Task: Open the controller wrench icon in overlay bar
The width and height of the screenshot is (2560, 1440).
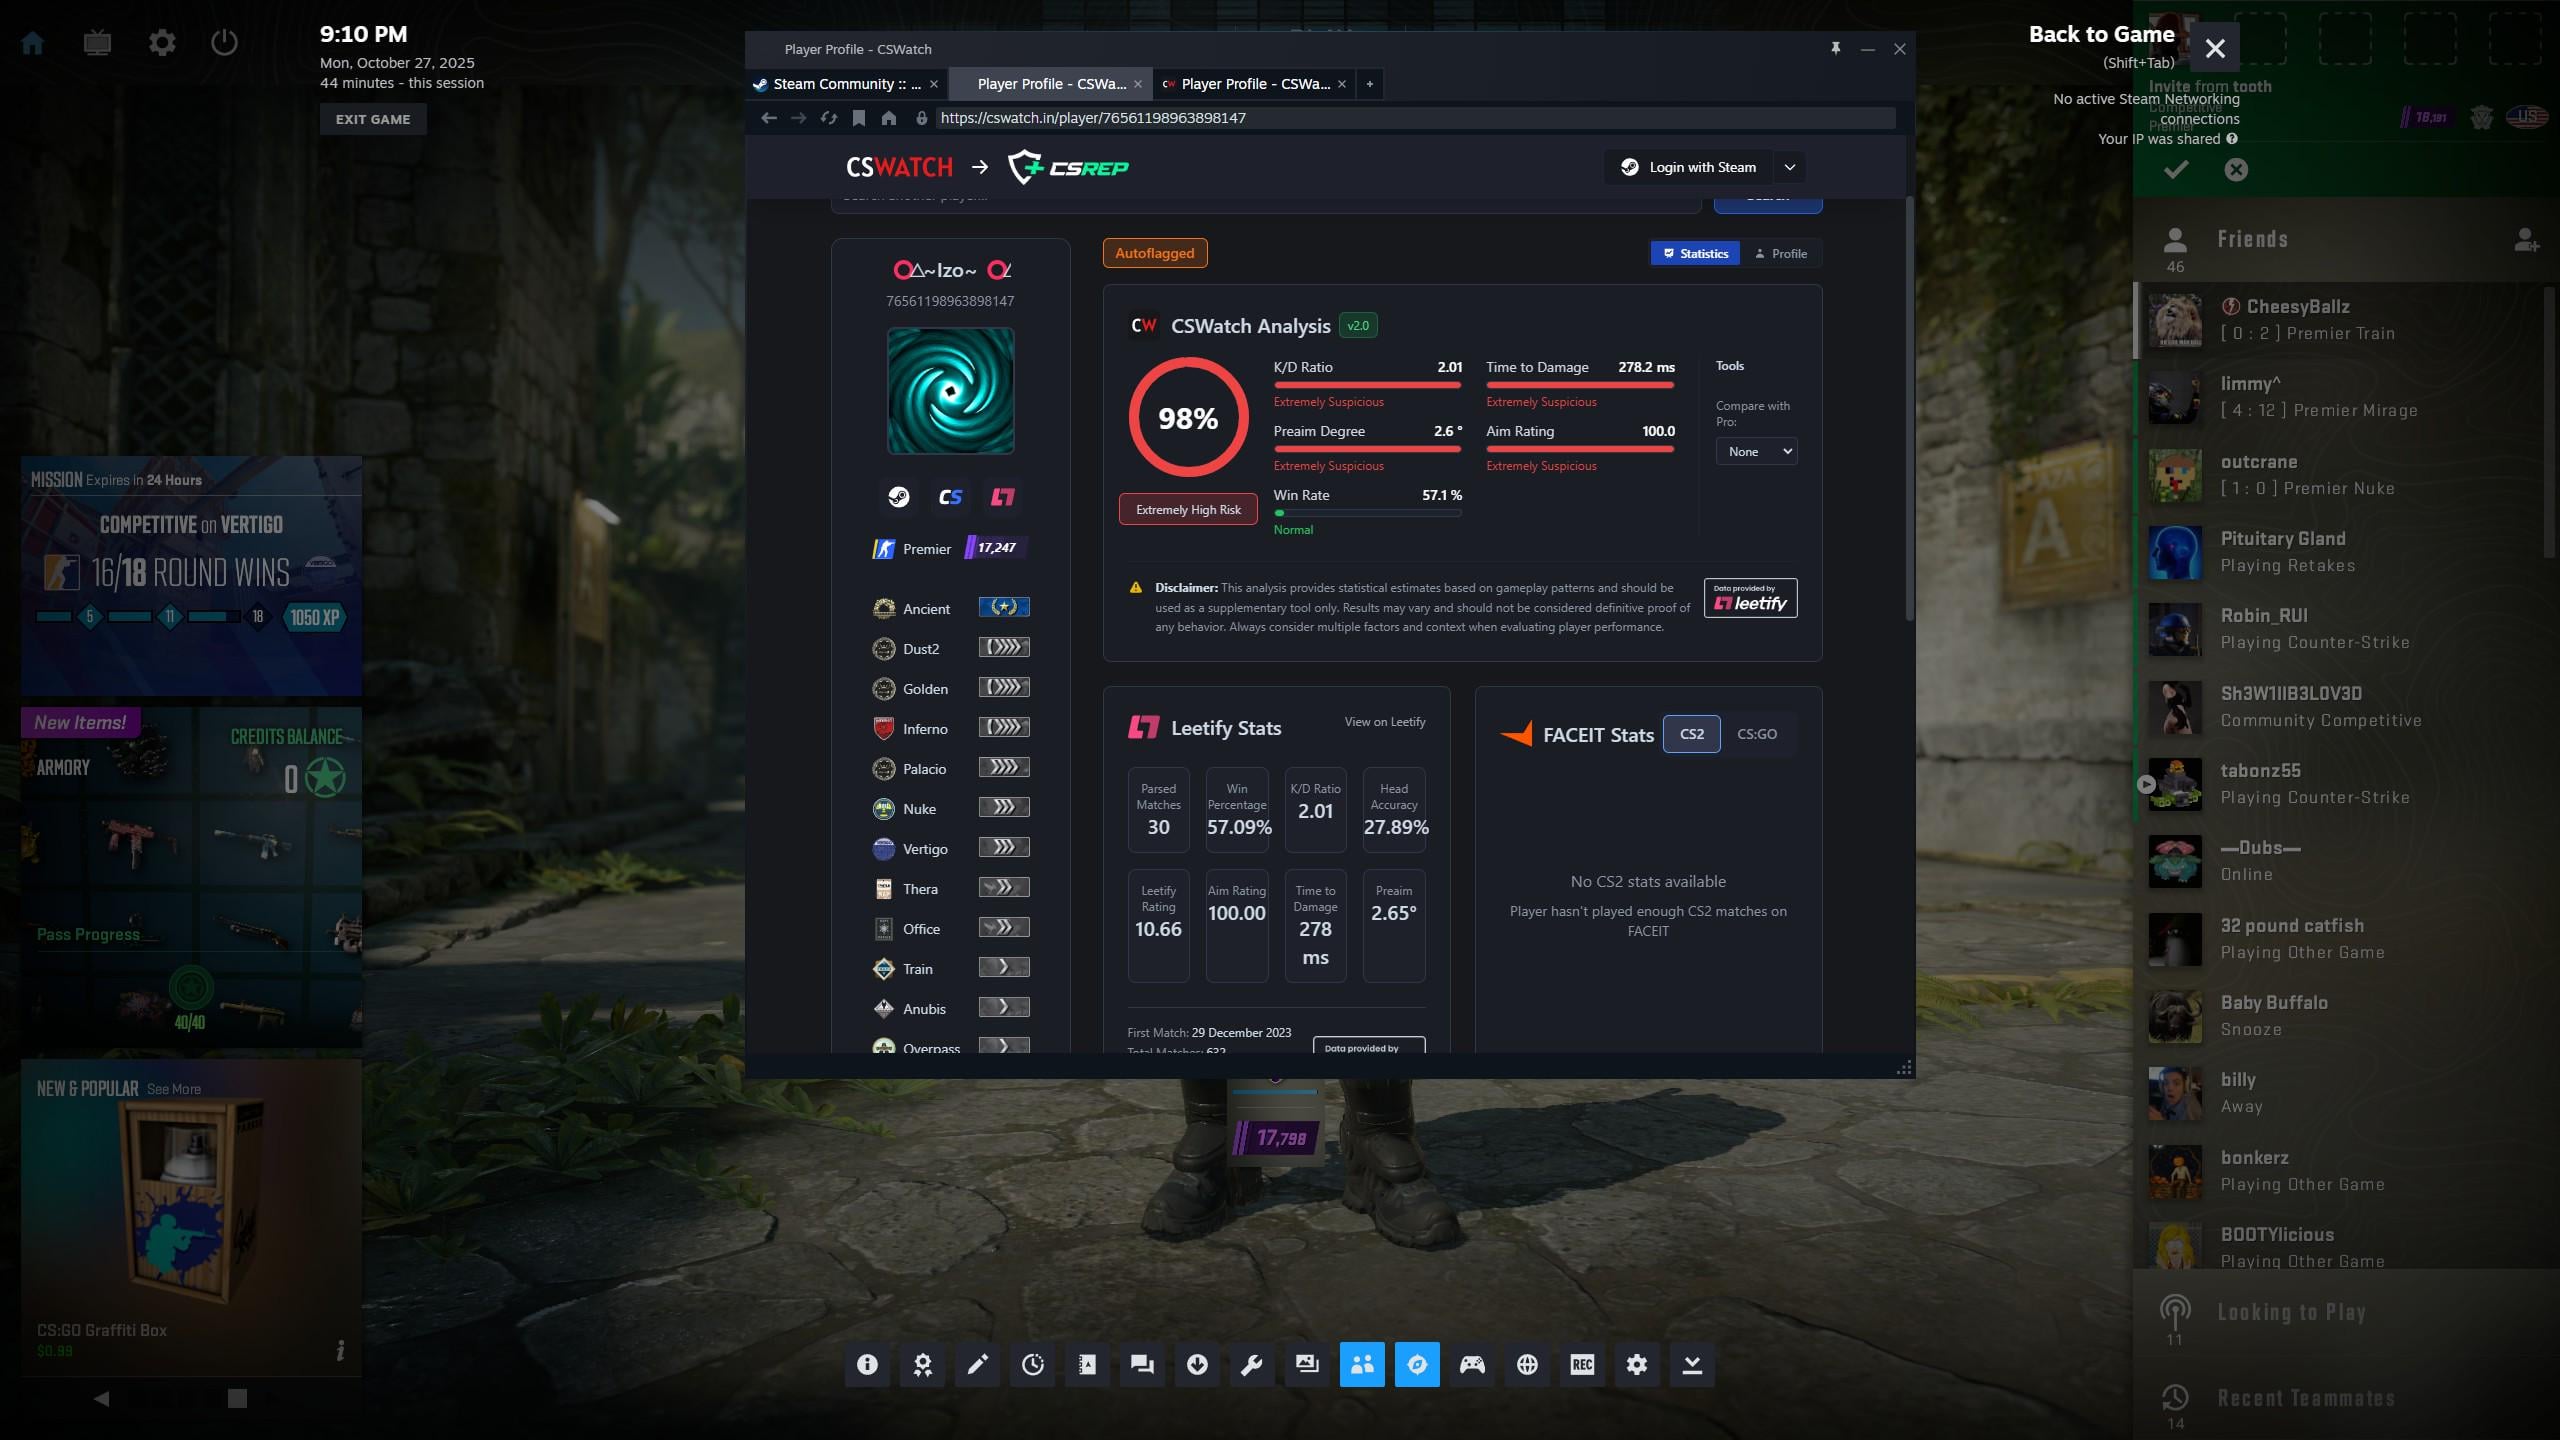Action: [x=1252, y=1365]
